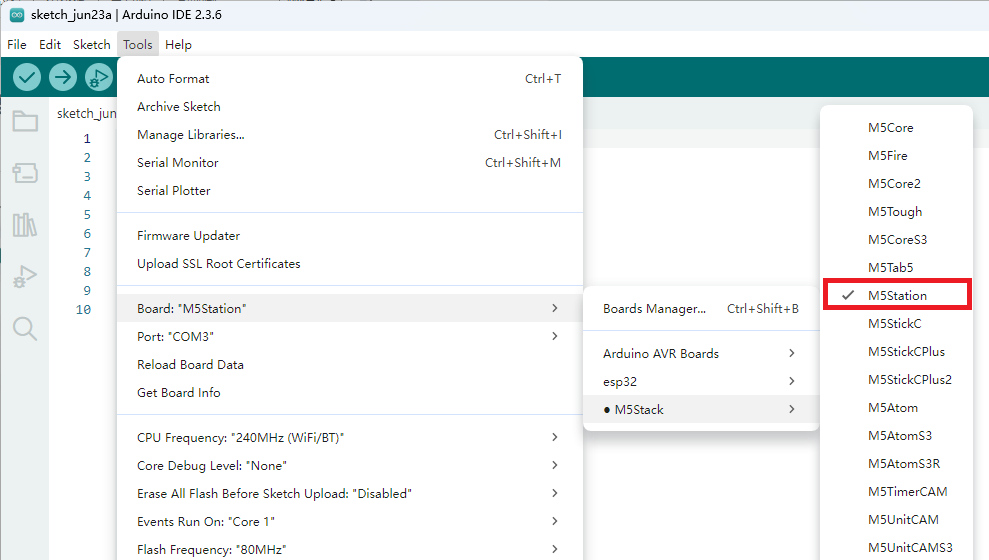The width and height of the screenshot is (989, 560).
Task: Open the Debug sidebar panel icon
Action: pyautogui.click(x=25, y=276)
